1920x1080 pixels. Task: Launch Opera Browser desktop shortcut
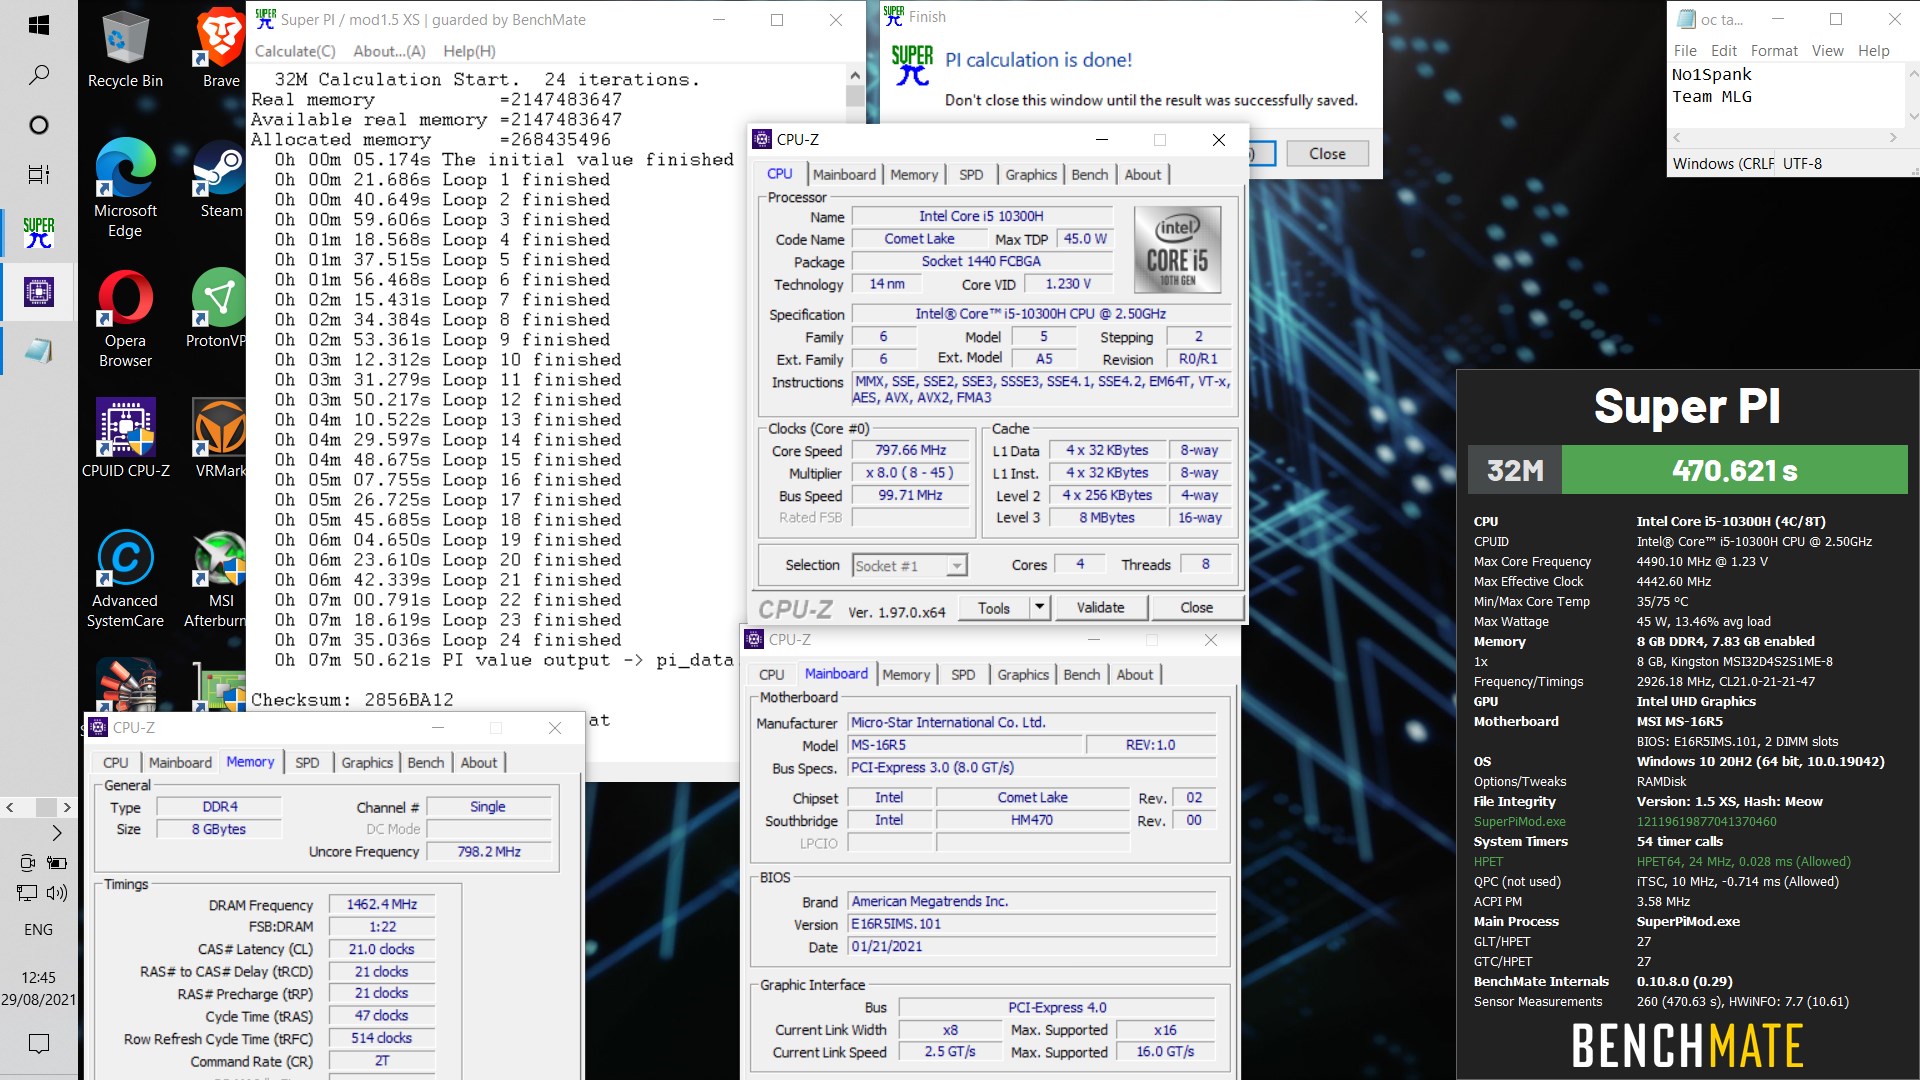(125, 318)
